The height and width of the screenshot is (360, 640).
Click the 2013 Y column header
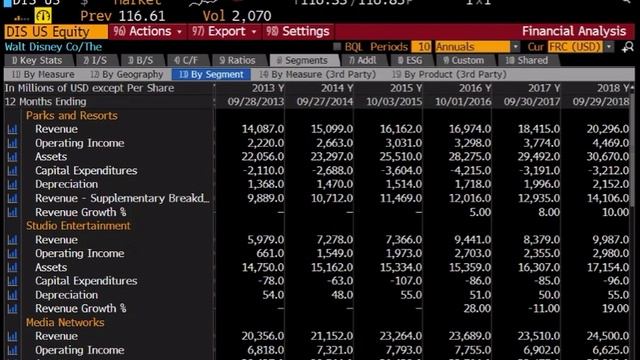click(268, 88)
